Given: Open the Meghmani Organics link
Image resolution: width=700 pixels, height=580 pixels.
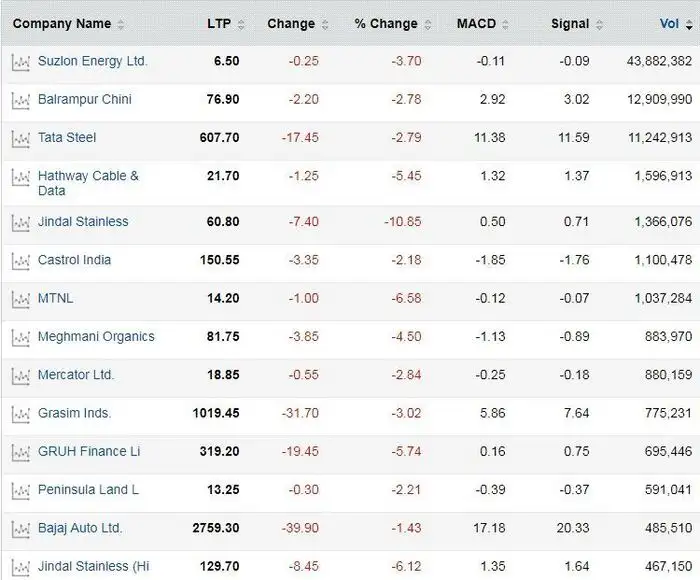Looking at the screenshot, I should (96, 337).
